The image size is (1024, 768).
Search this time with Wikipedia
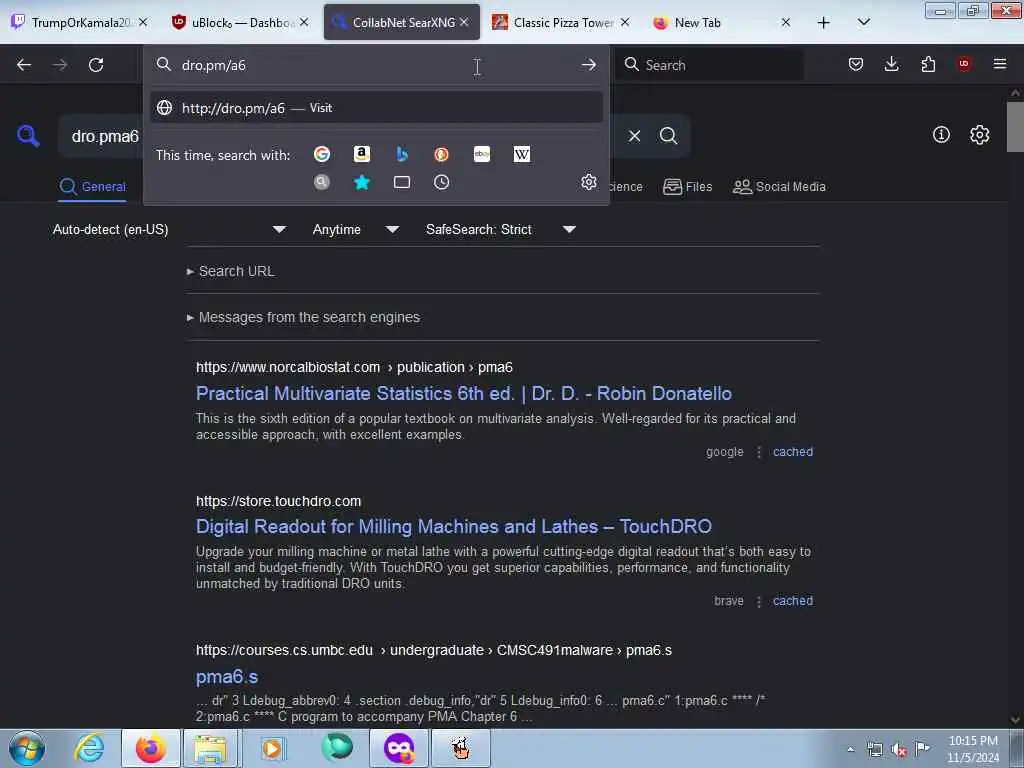coord(522,154)
